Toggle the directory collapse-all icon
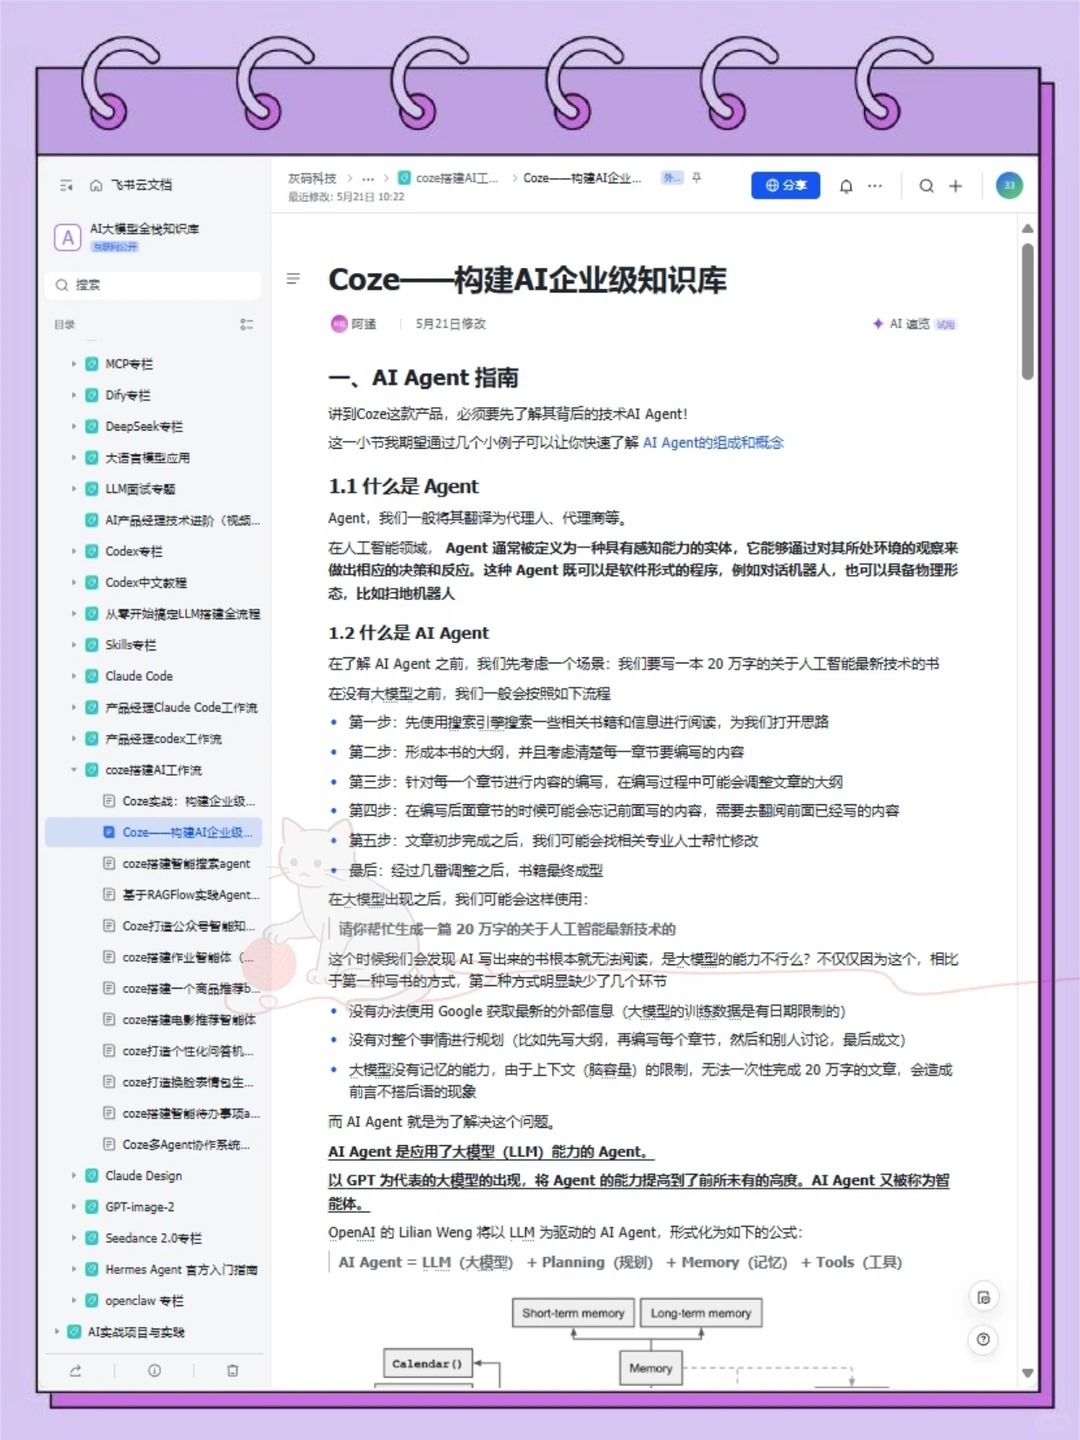This screenshot has width=1080, height=1440. coord(246,324)
